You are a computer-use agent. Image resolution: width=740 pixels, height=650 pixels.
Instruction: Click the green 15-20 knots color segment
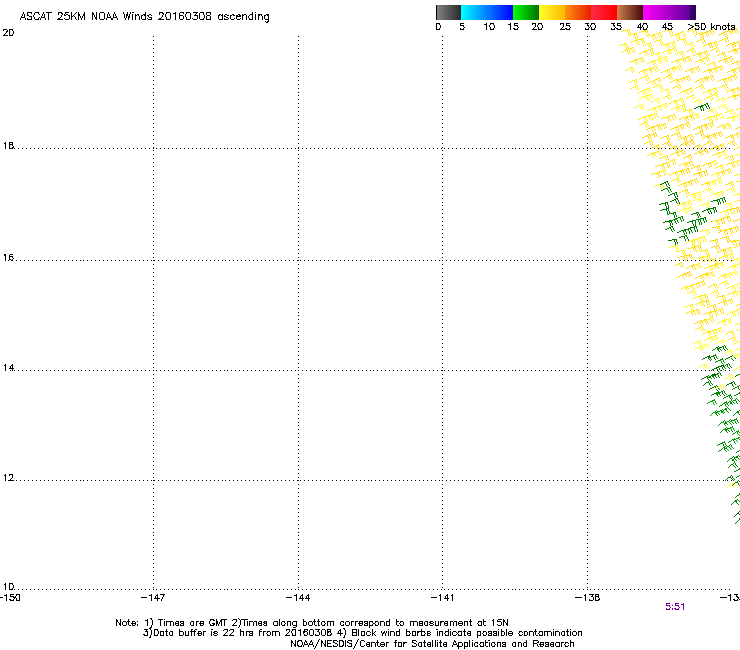526,12
